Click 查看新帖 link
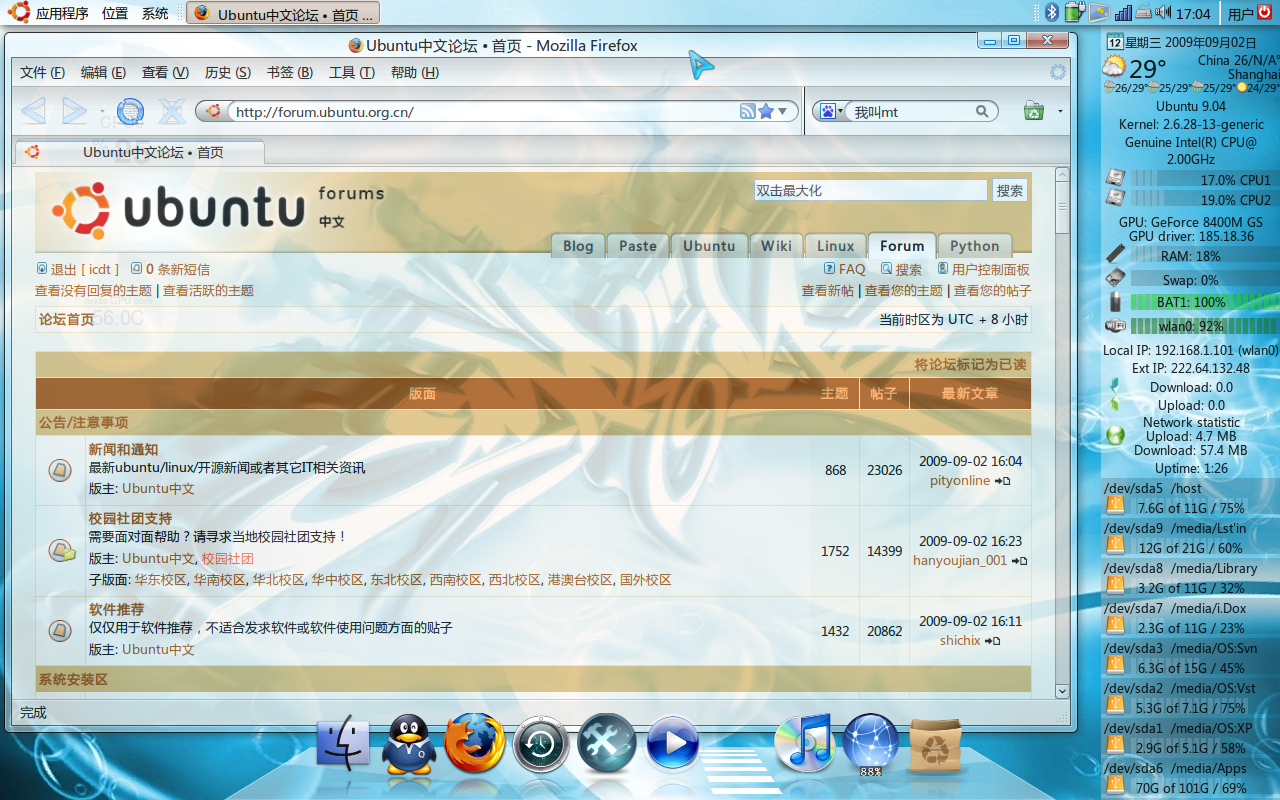The width and height of the screenshot is (1280, 800). click(828, 290)
